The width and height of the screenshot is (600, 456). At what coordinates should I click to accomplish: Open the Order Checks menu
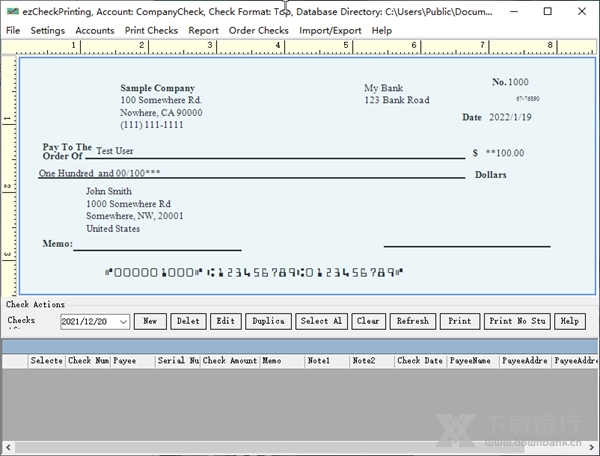(258, 30)
